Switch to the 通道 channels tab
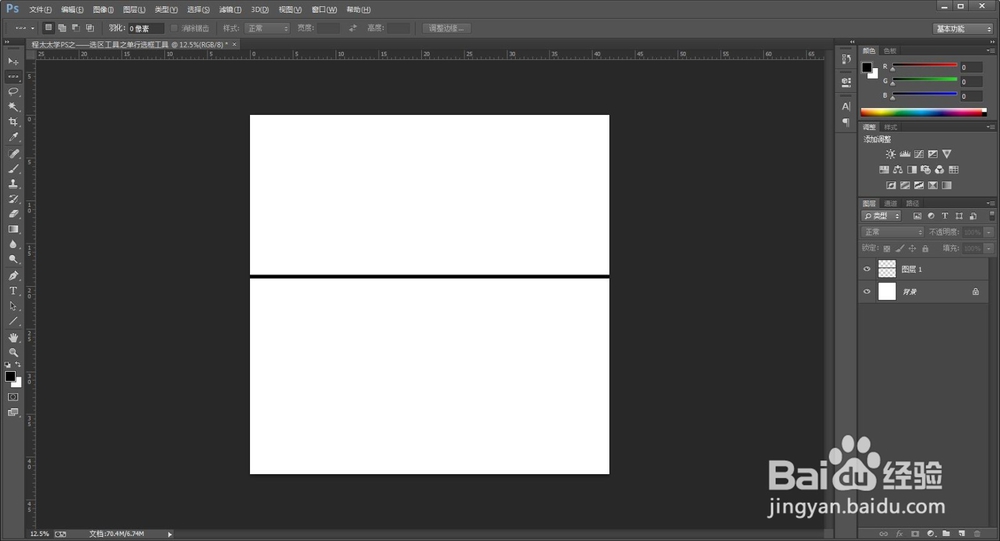1000x541 pixels. point(891,204)
